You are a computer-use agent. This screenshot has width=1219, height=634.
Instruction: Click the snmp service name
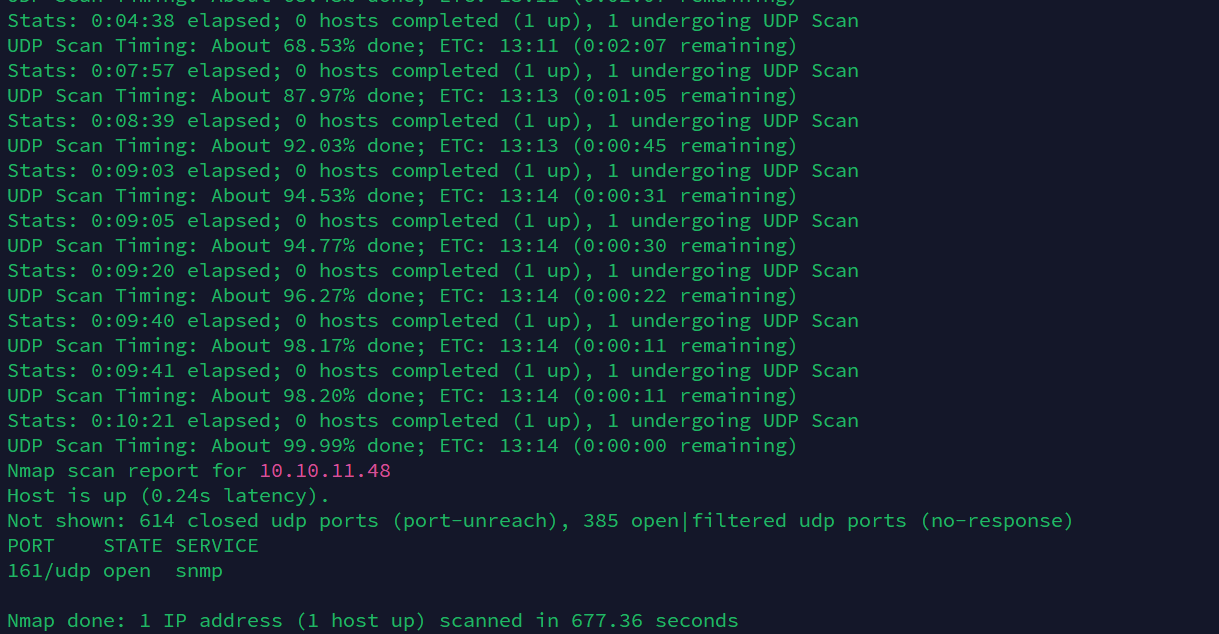(199, 571)
